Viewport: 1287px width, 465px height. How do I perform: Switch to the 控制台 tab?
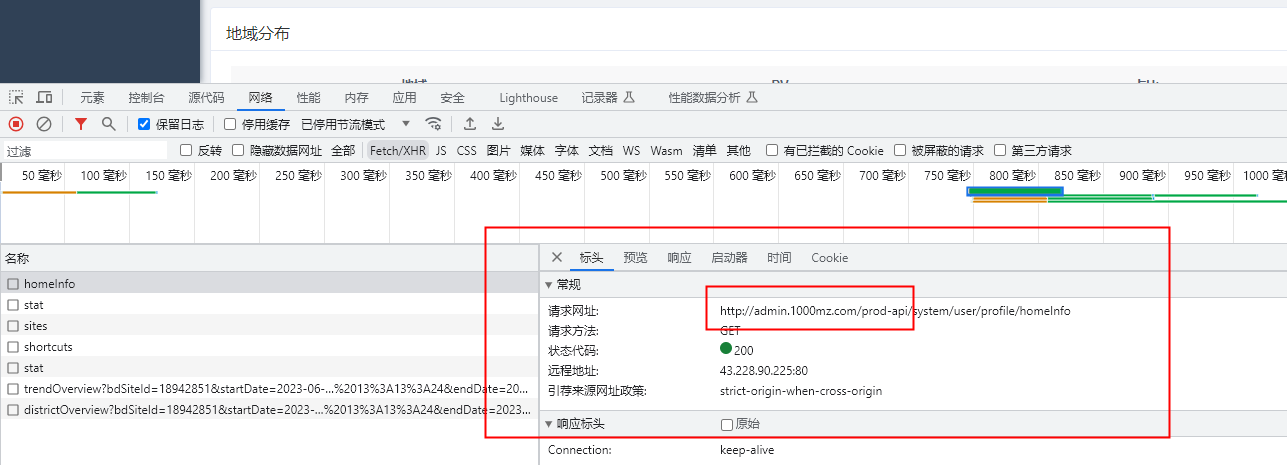[x=146, y=98]
